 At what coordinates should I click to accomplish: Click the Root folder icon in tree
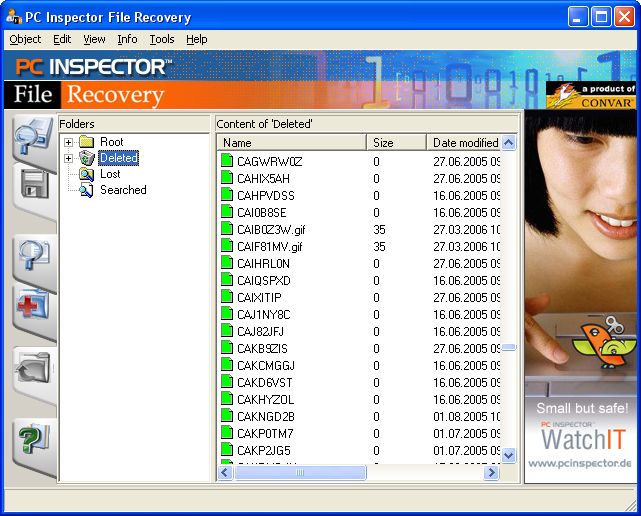coord(87,142)
